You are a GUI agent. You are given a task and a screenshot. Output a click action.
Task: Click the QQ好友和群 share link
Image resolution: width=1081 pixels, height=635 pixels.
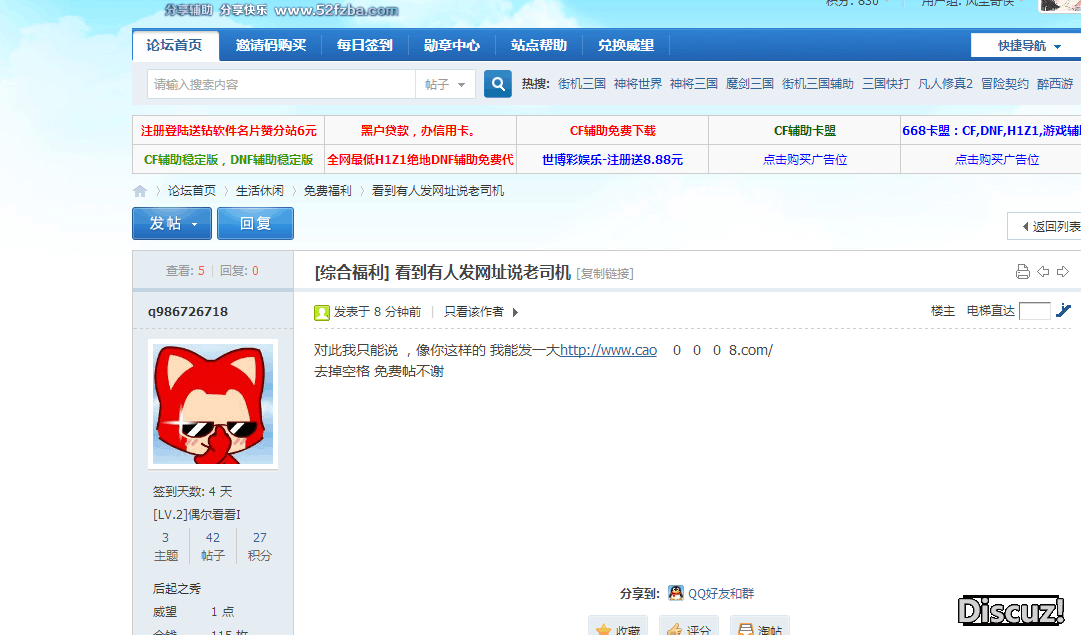[x=721, y=594]
